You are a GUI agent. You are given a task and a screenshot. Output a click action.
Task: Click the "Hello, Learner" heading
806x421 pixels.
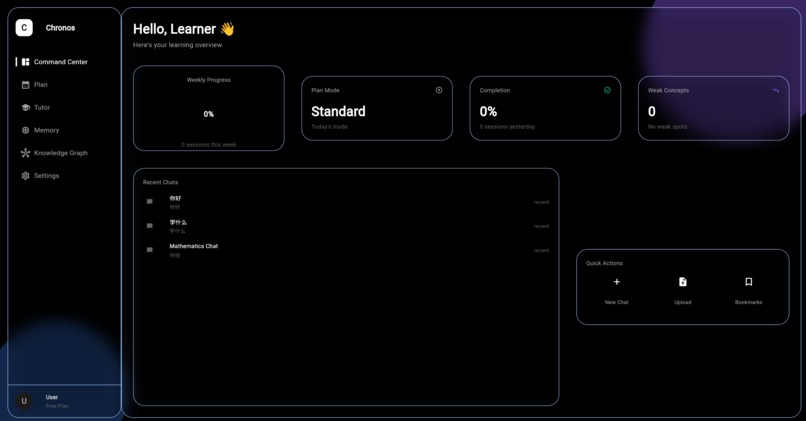click(x=174, y=29)
